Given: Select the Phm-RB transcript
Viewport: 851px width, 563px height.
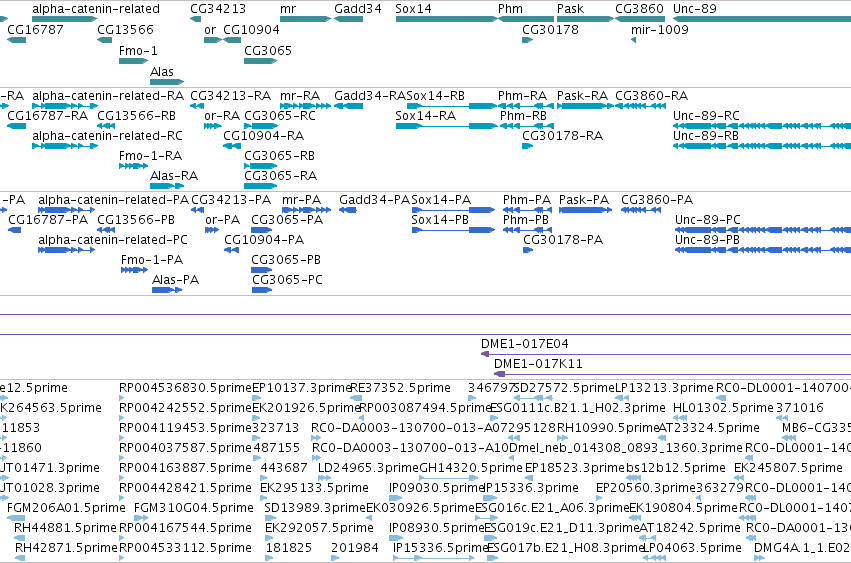Looking at the screenshot, I should point(526,126).
